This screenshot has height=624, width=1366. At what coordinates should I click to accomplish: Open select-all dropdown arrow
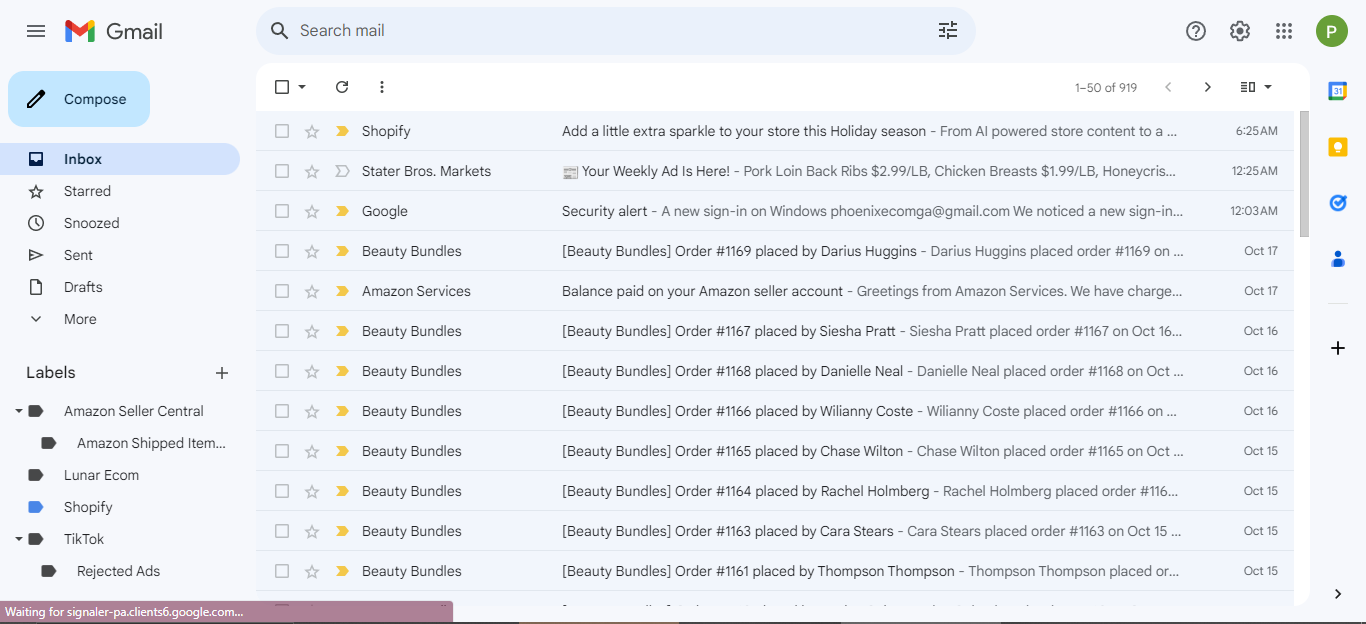pyautogui.click(x=302, y=87)
